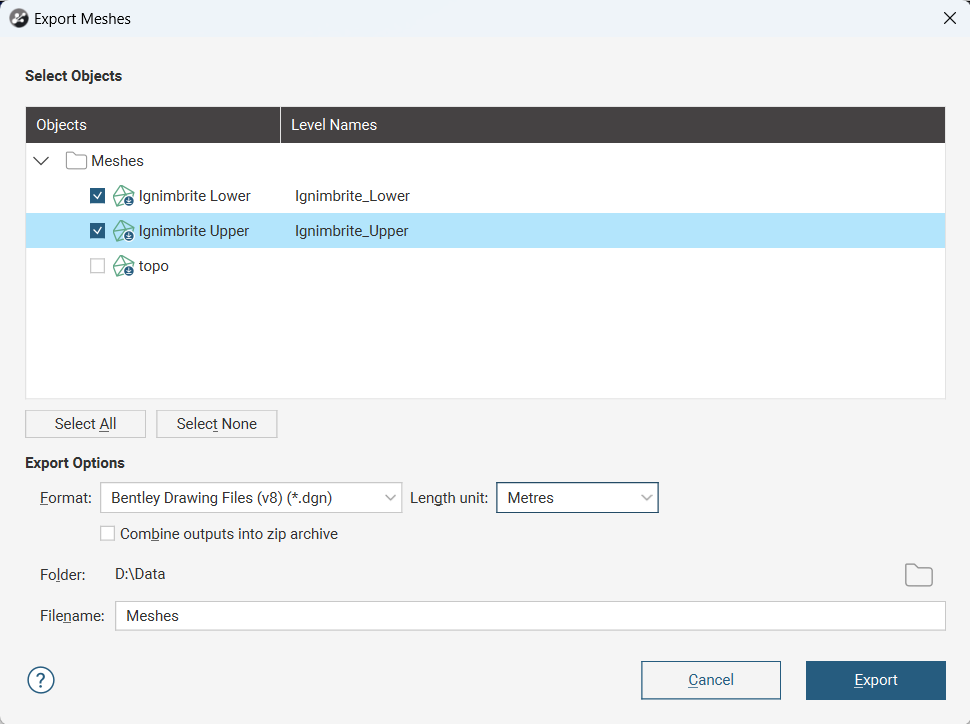This screenshot has height=724, width=970.
Task: Click the Objects column header
Action: pyautogui.click(x=152, y=125)
